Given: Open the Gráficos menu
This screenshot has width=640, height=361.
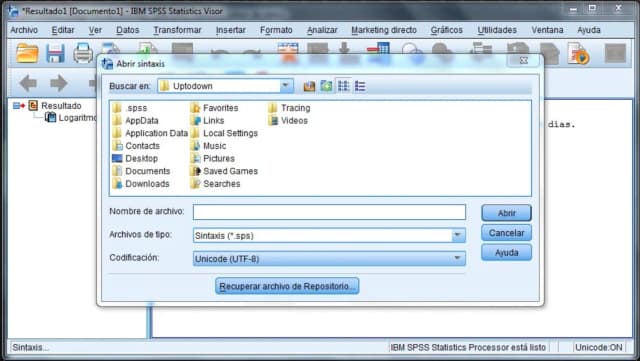Looking at the screenshot, I should click(x=447, y=30).
